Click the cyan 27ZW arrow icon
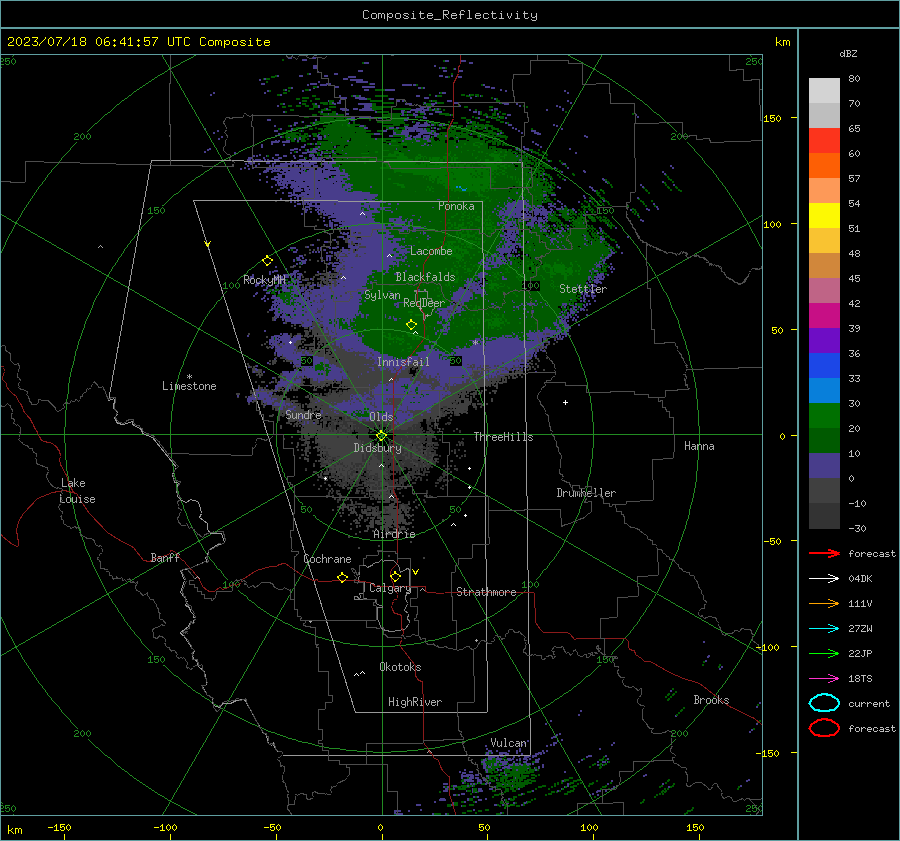900x841 pixels. click(824, 629)
